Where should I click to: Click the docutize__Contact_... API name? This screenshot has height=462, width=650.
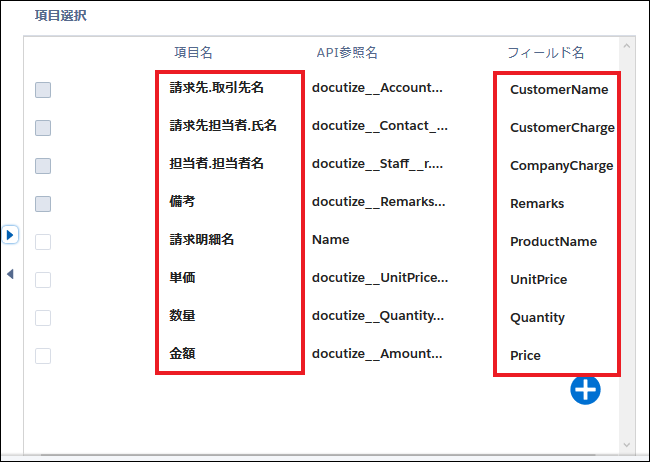[380, 126]
